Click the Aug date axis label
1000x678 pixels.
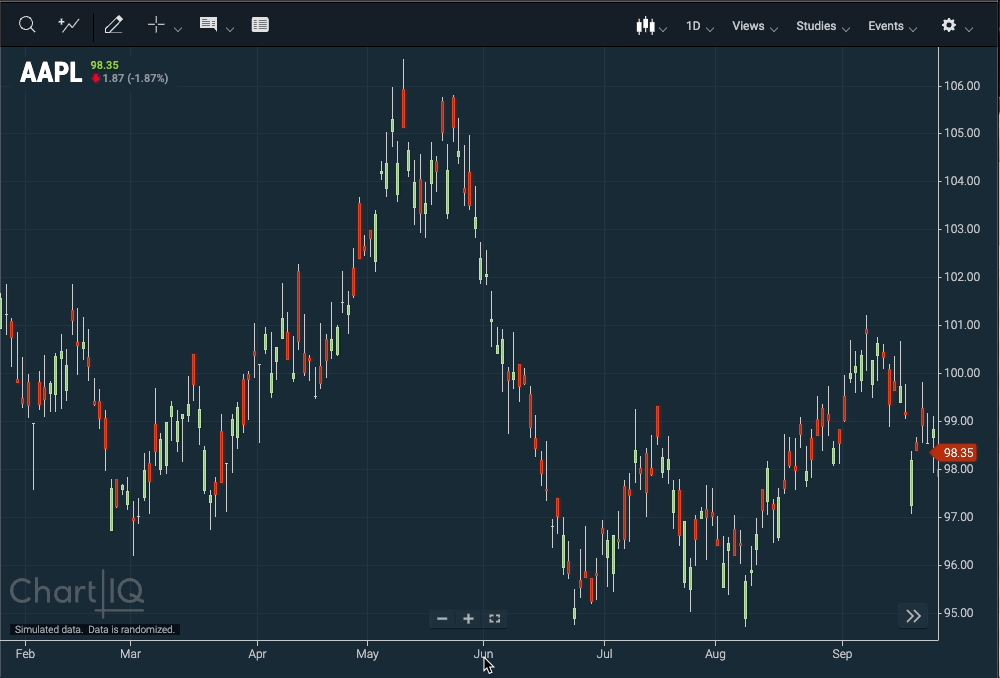(x=716, y=654)
